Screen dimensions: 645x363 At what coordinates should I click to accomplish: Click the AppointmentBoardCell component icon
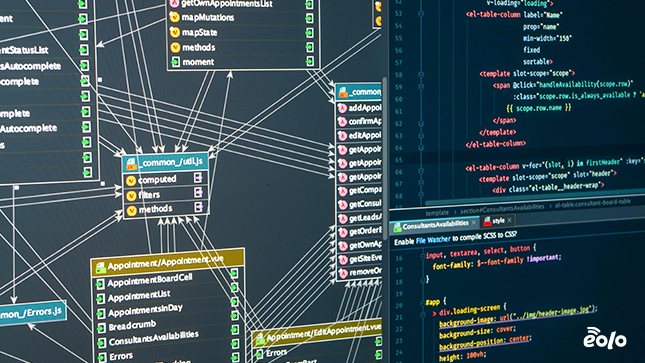[100, 284]
